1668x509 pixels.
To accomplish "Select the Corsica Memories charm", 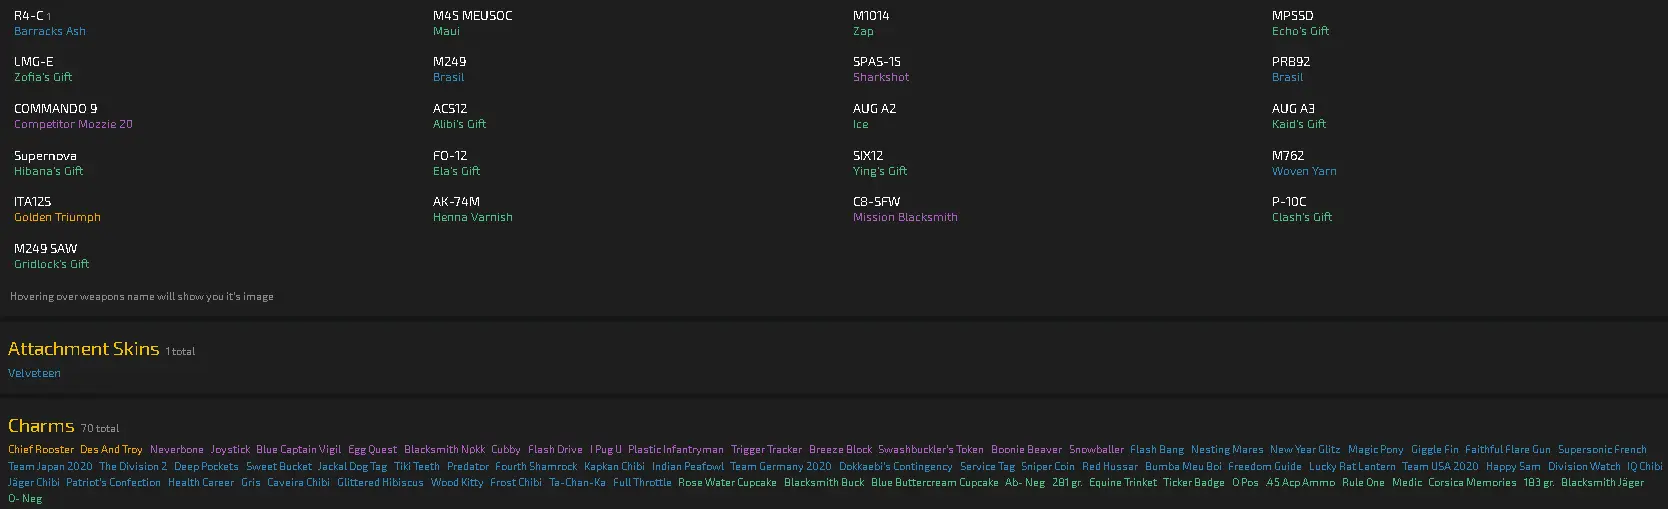I will pos(1472,482).
